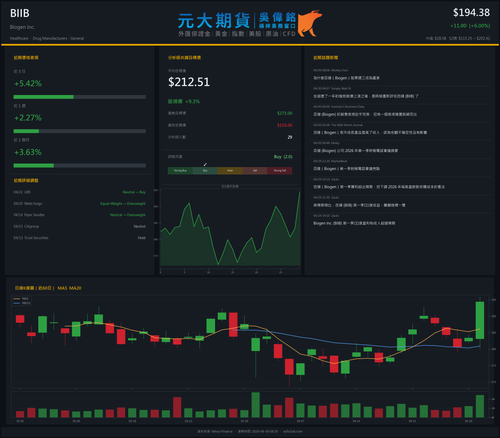Screen dimensions: 500x438
Task: Open the Wall Street Journal news headline
Action: click(370, 133)
